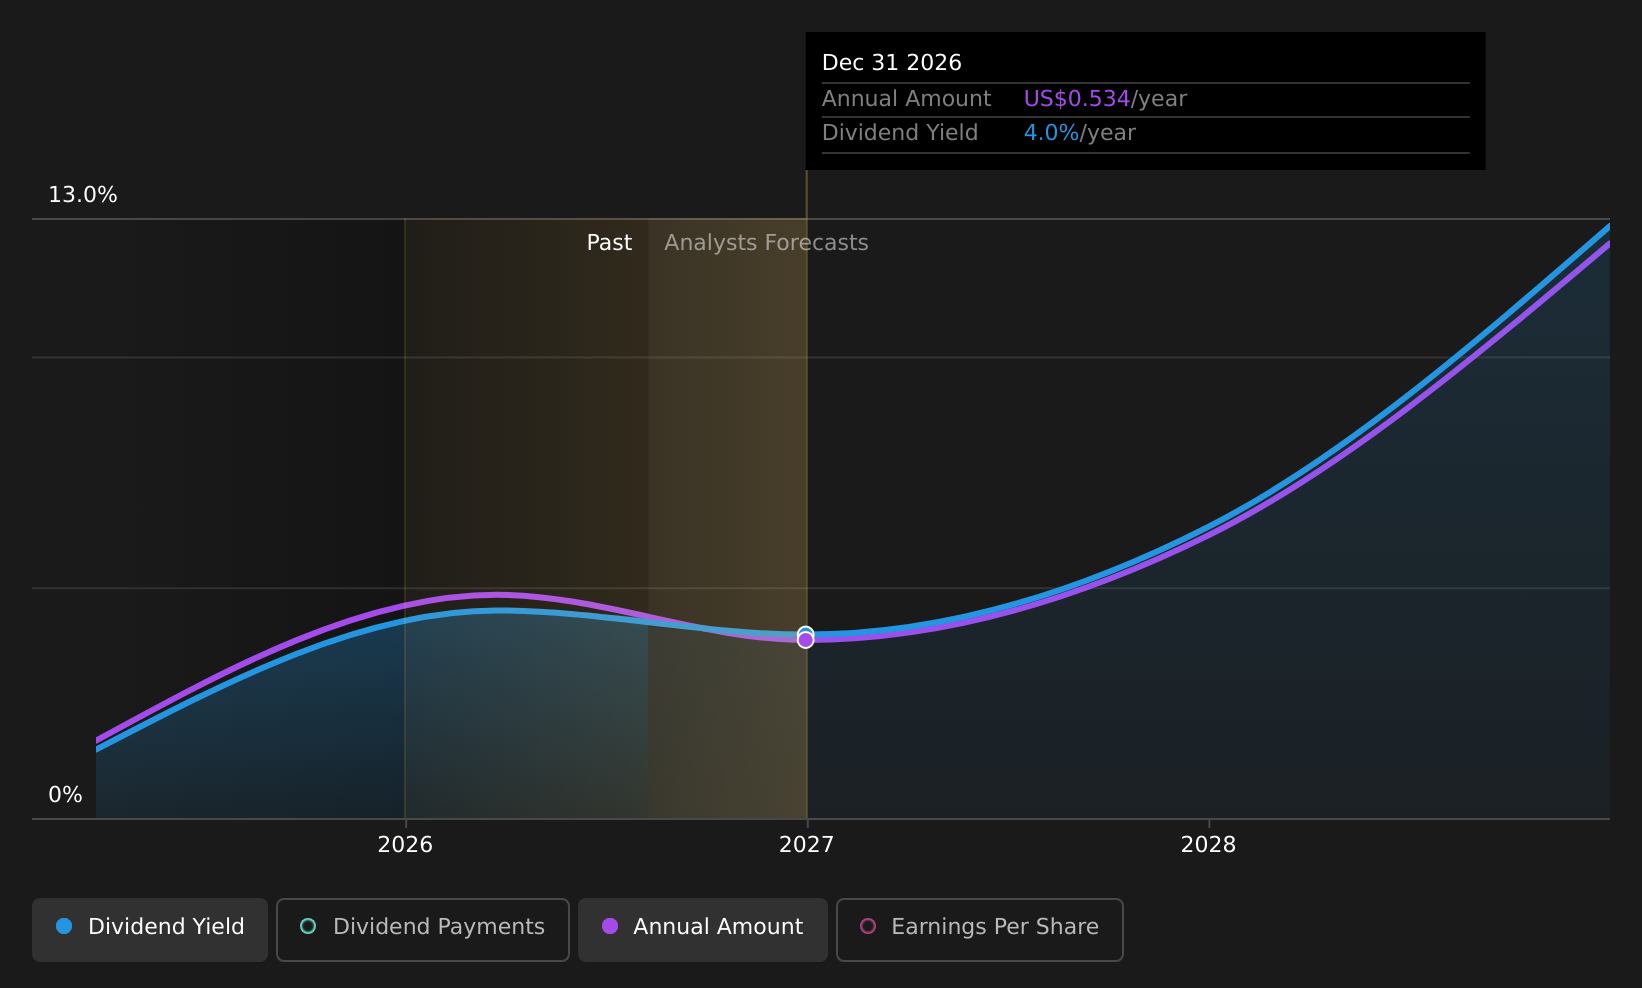1642x988 pixels.
Task: Click the Annual Amount tooltip row label
Action: point(907,99)
